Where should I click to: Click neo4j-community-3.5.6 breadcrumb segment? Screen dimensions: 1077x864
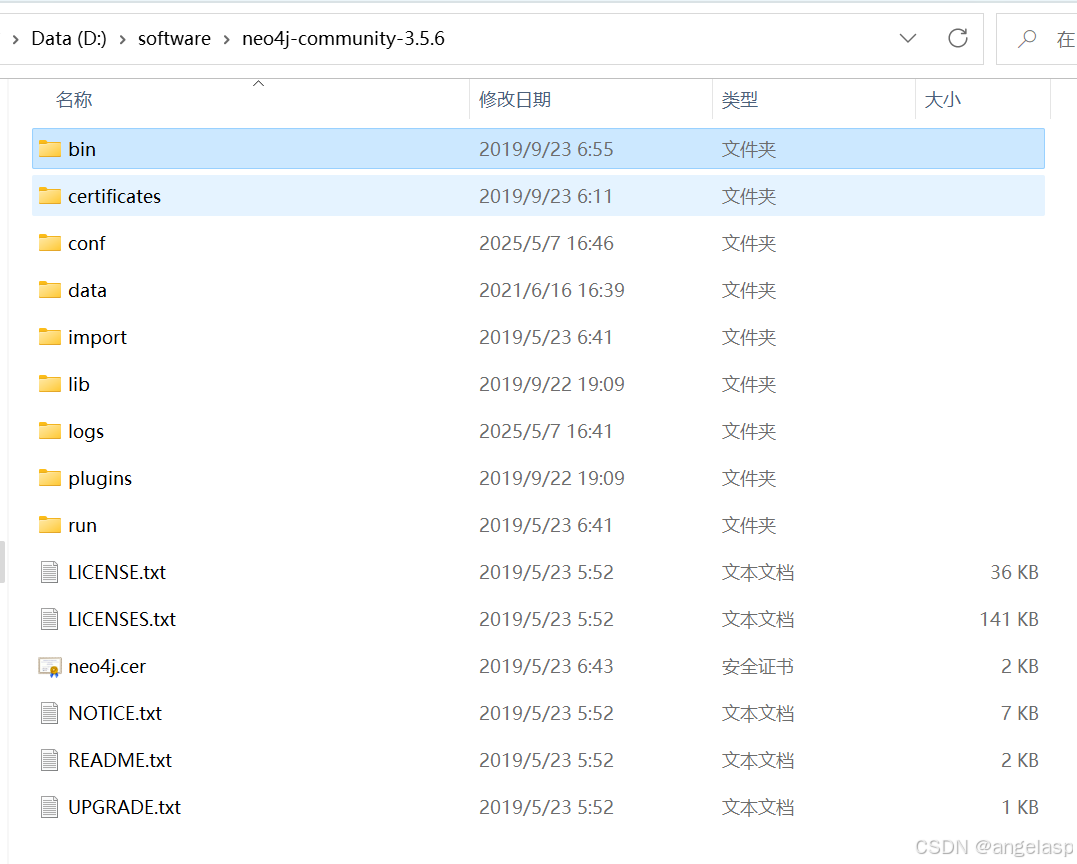click(x=343, y=38)
